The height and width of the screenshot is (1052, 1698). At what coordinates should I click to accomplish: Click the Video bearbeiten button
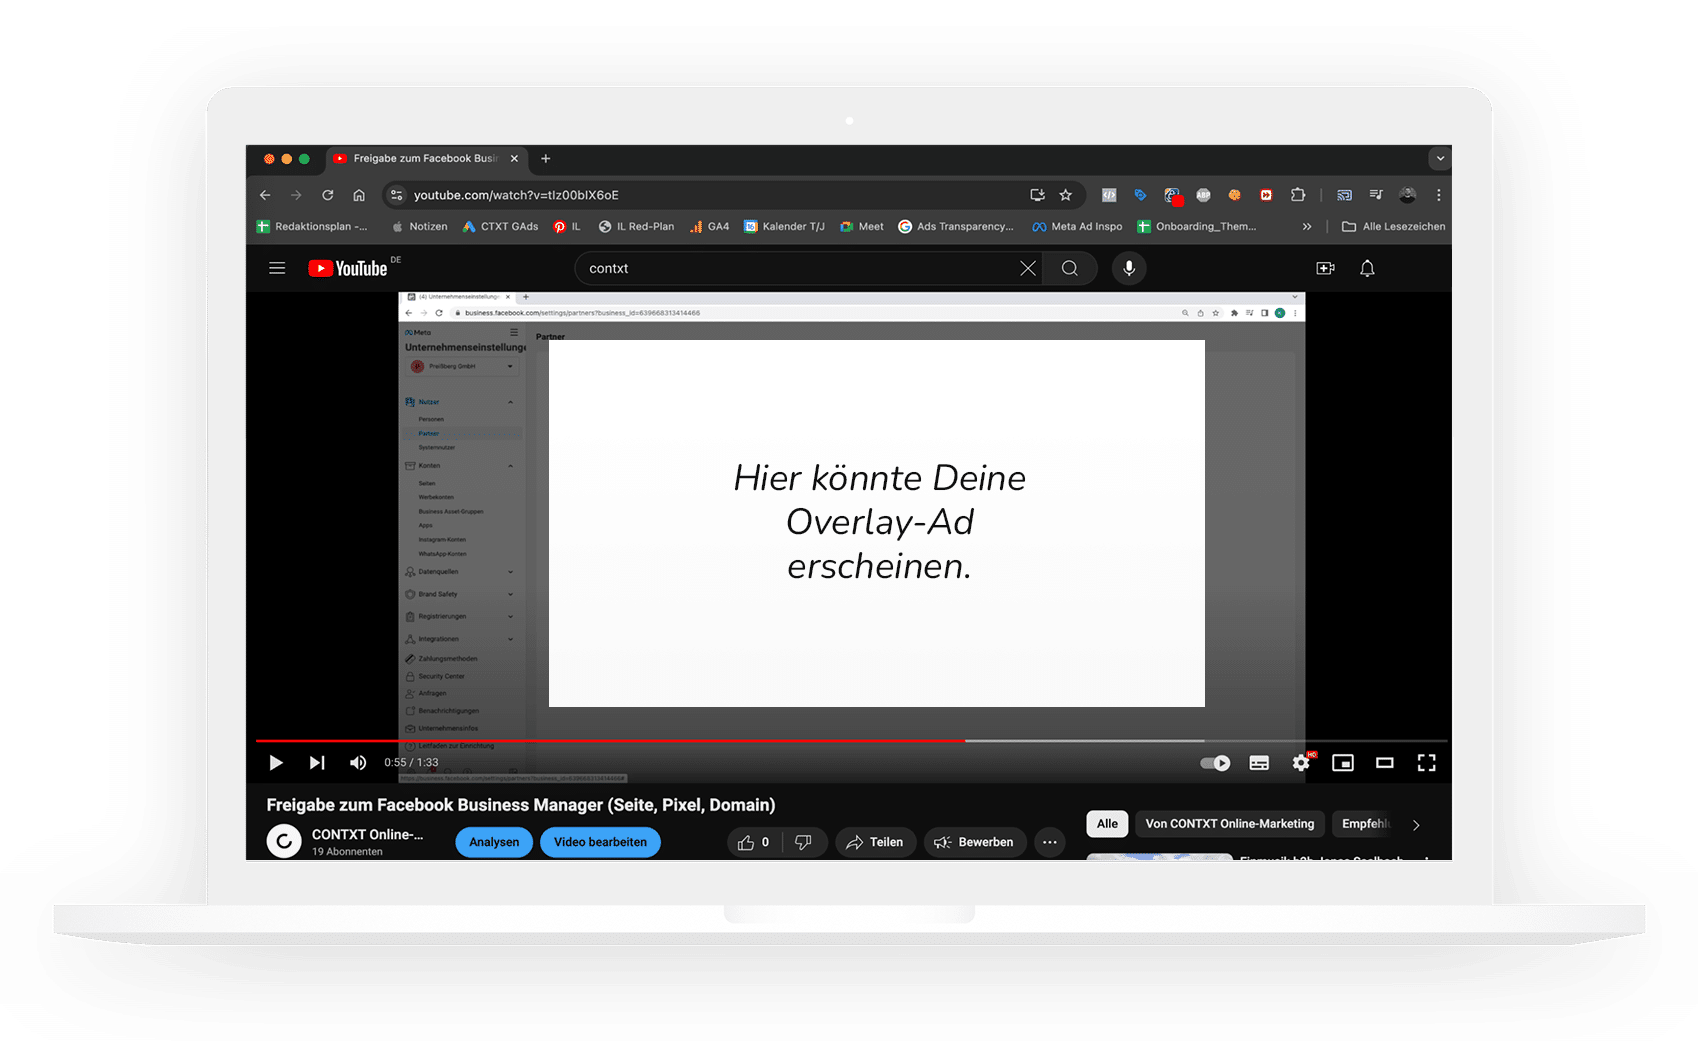click(x=600, y=842)
